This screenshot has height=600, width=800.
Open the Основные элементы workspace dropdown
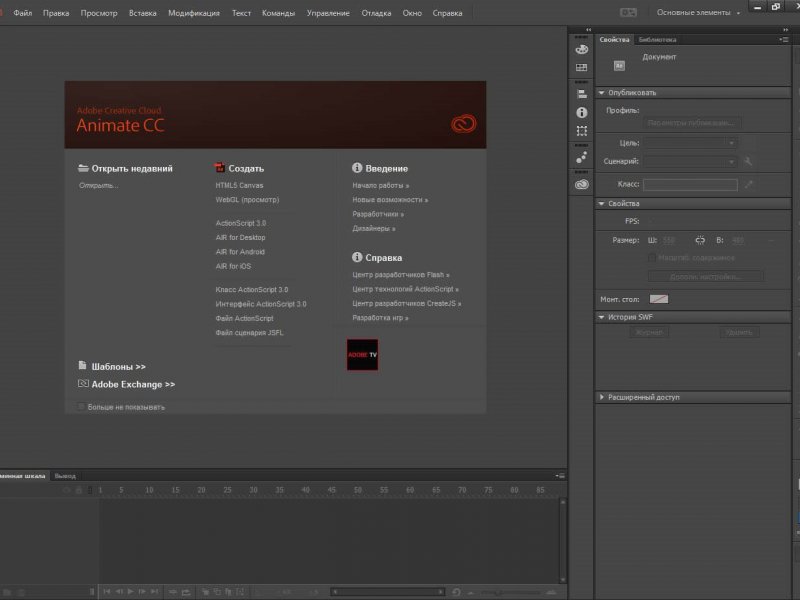698,13
